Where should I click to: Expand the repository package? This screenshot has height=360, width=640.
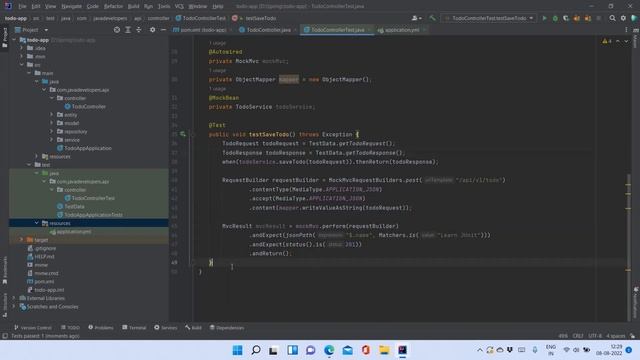pos(52,131)
